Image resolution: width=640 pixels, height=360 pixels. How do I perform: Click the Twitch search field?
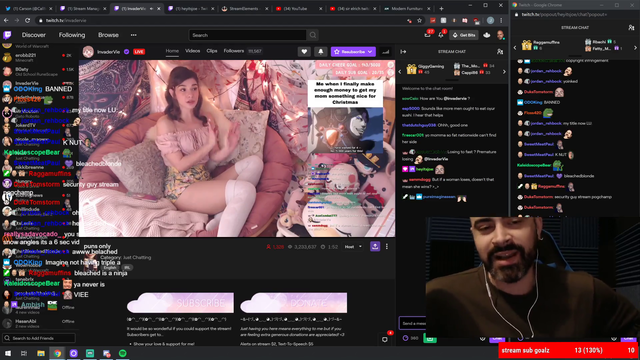[247, 35]
